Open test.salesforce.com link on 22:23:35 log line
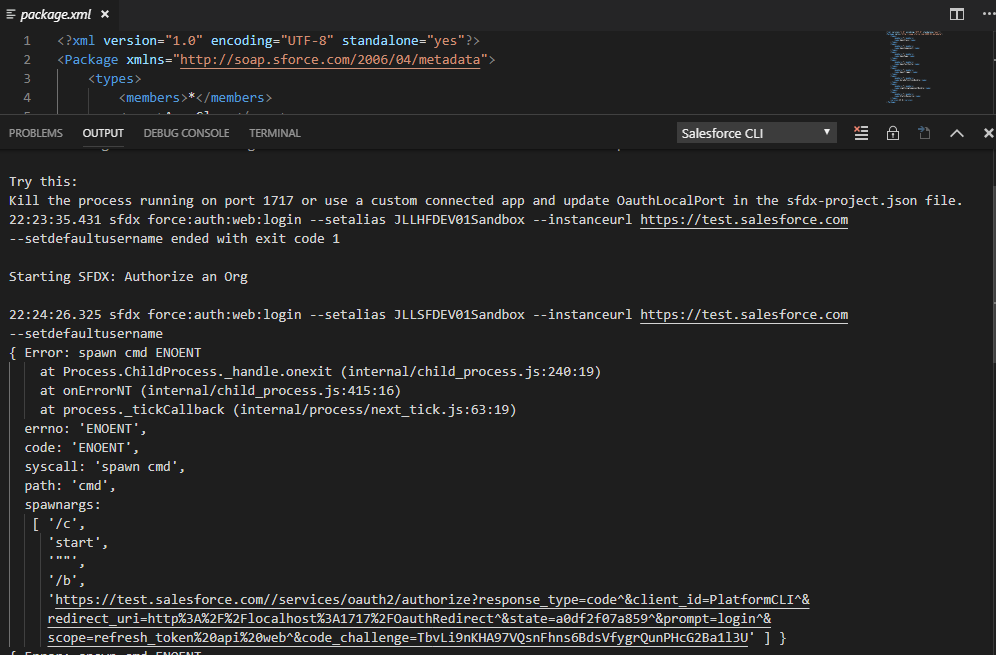This screenshot has height=655, width=996. click(x=743, y=220)
